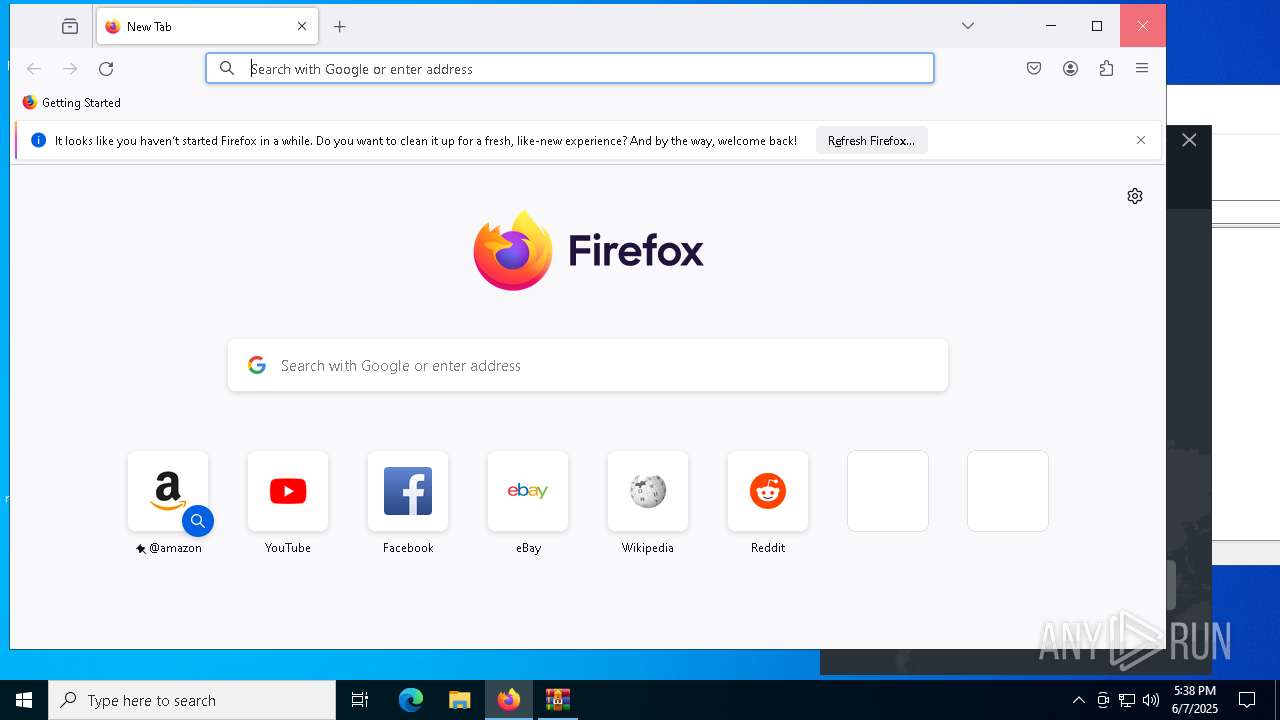Click the page search box with Google
This screenshot has height=720, width=1280.
click(x=588, y=365)
